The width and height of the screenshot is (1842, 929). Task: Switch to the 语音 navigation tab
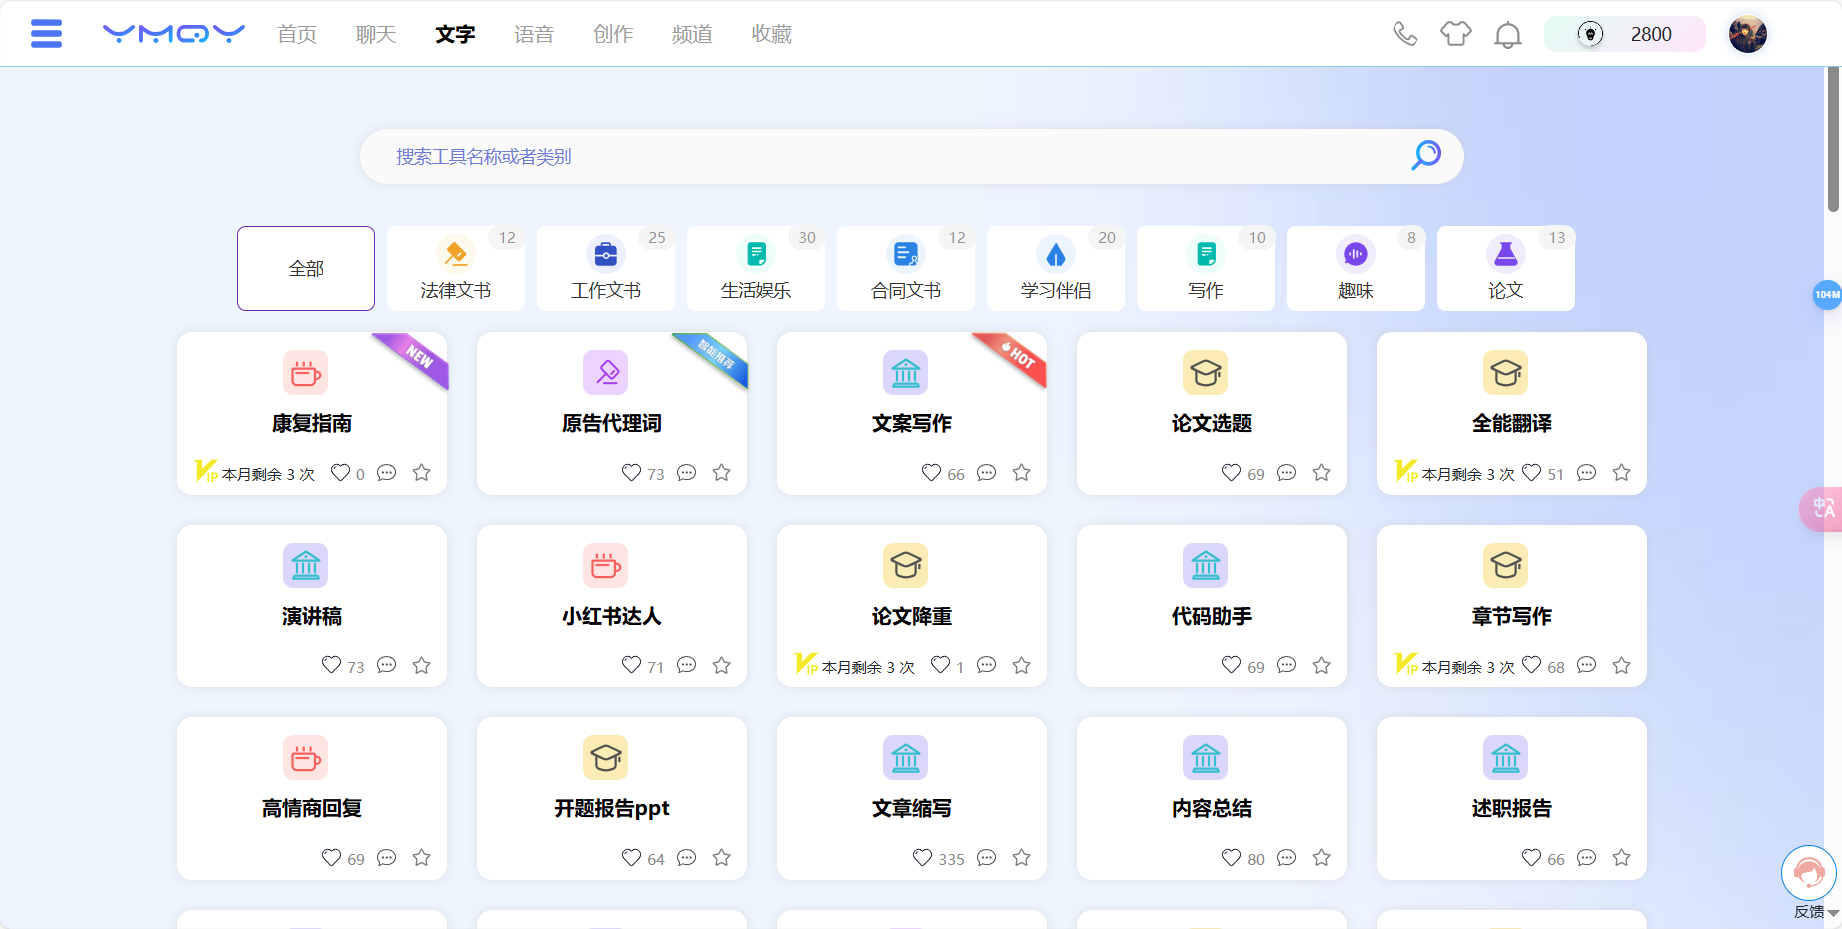coord(534,33)
